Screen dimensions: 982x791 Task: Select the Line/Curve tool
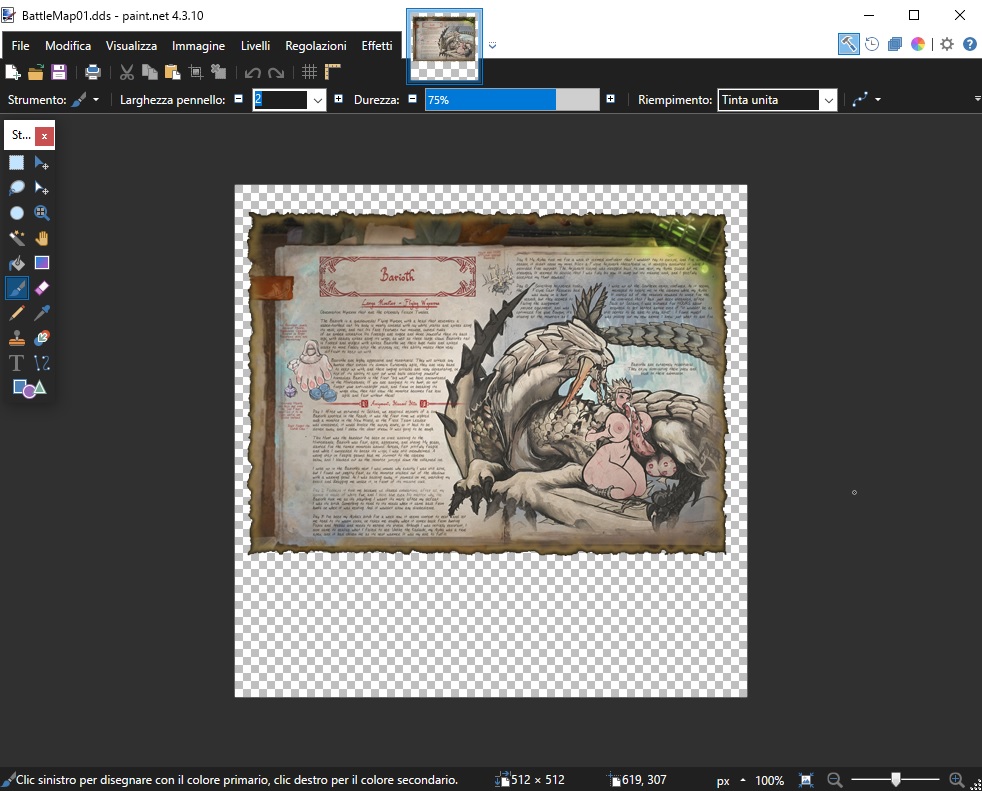(x=41, y=363)
